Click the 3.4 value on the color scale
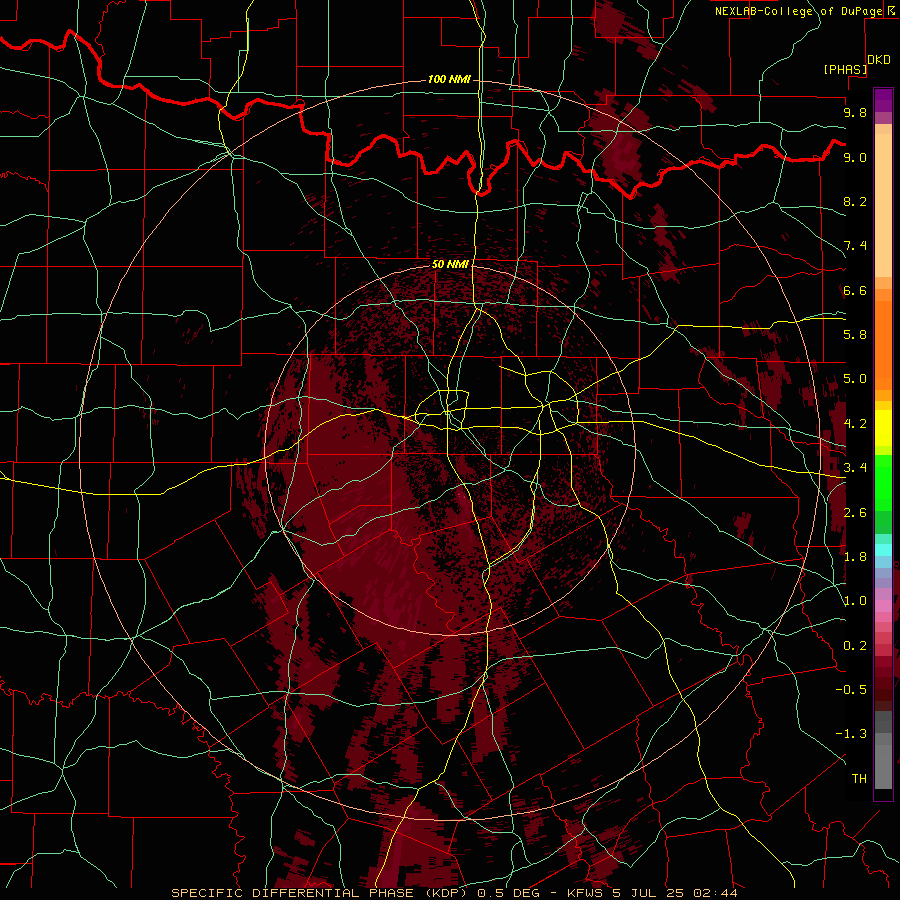Viewport: 900px width, 900px height. coord(855,468)
